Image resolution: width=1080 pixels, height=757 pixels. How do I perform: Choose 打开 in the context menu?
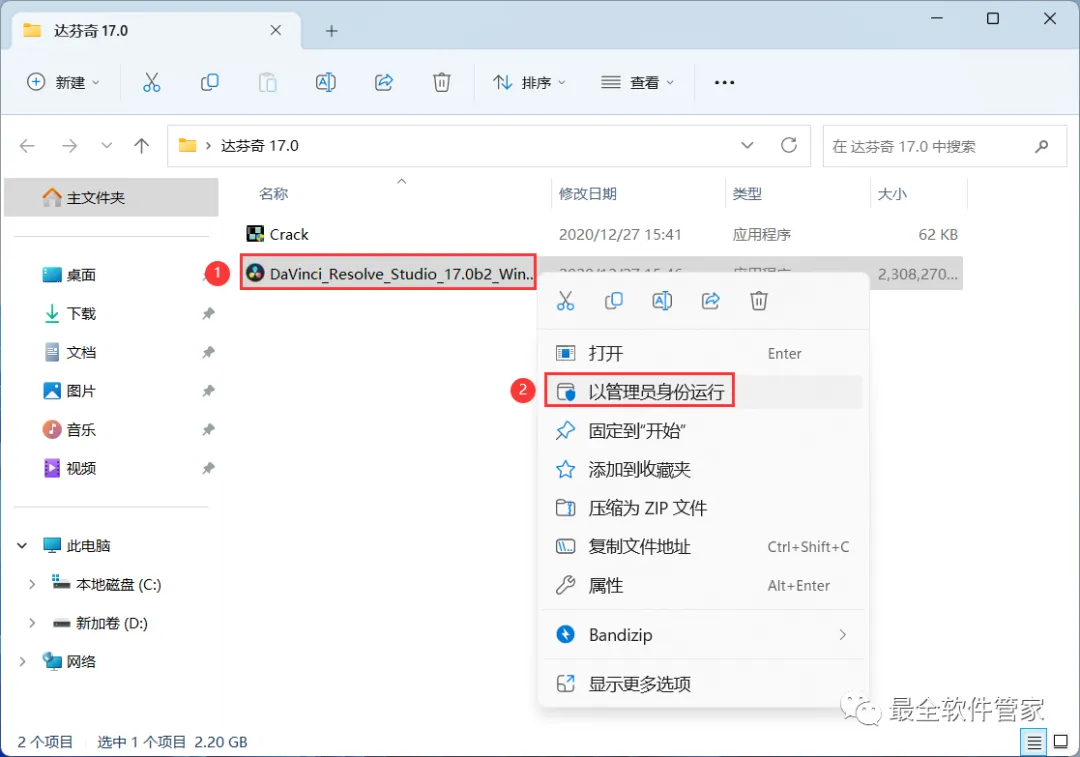[x=703, y=353]
